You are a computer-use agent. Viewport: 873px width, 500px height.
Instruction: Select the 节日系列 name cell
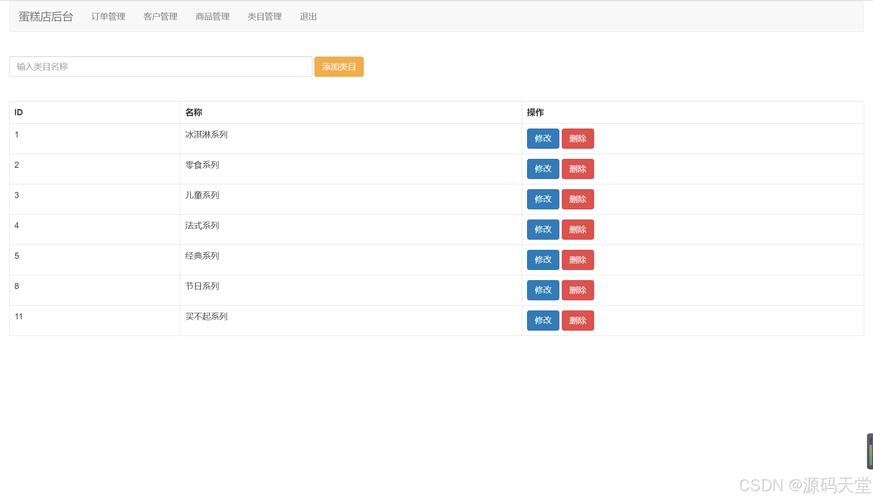pos(351,290)
